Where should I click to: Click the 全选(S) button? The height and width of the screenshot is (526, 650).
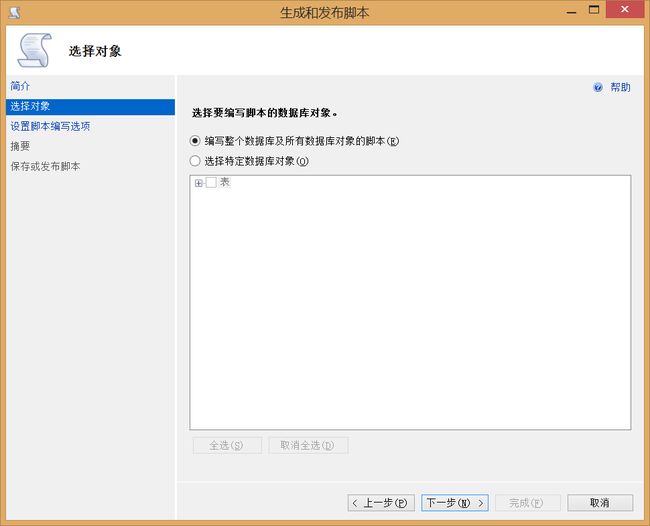click(x=227, y=446)
